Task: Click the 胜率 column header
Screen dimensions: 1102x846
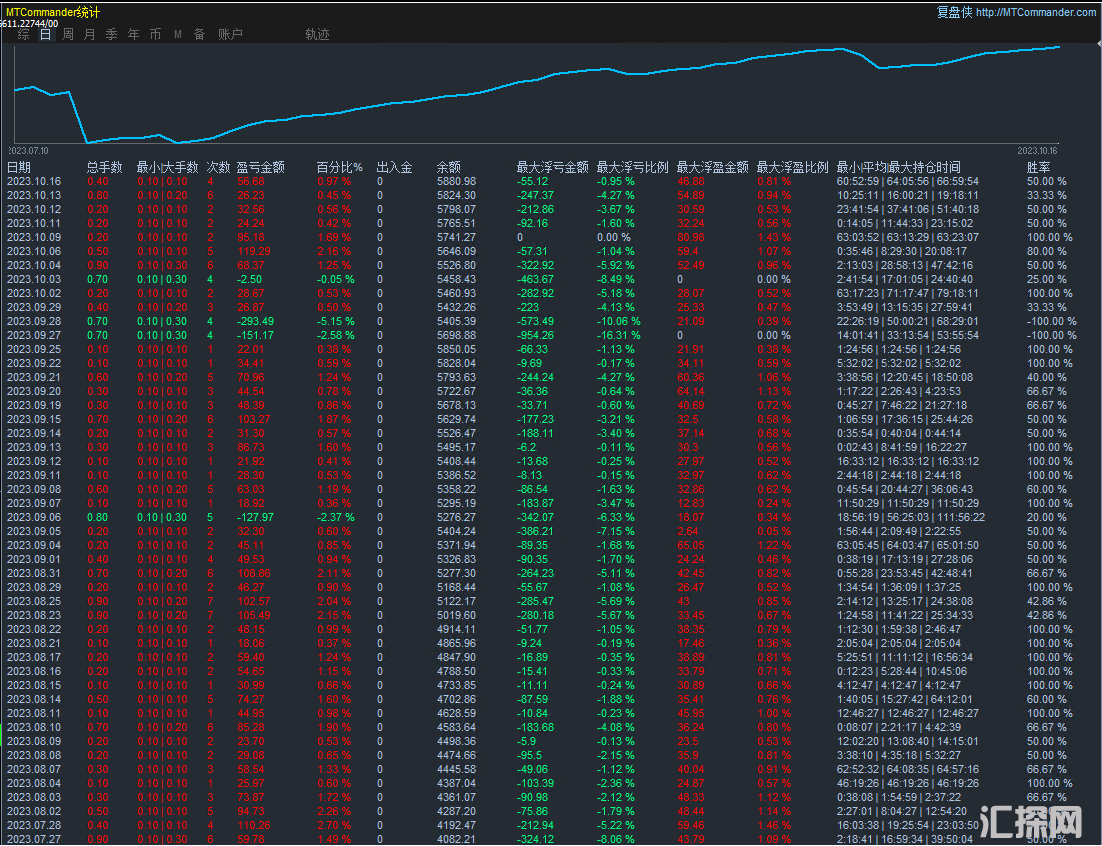Action: 1039,167
